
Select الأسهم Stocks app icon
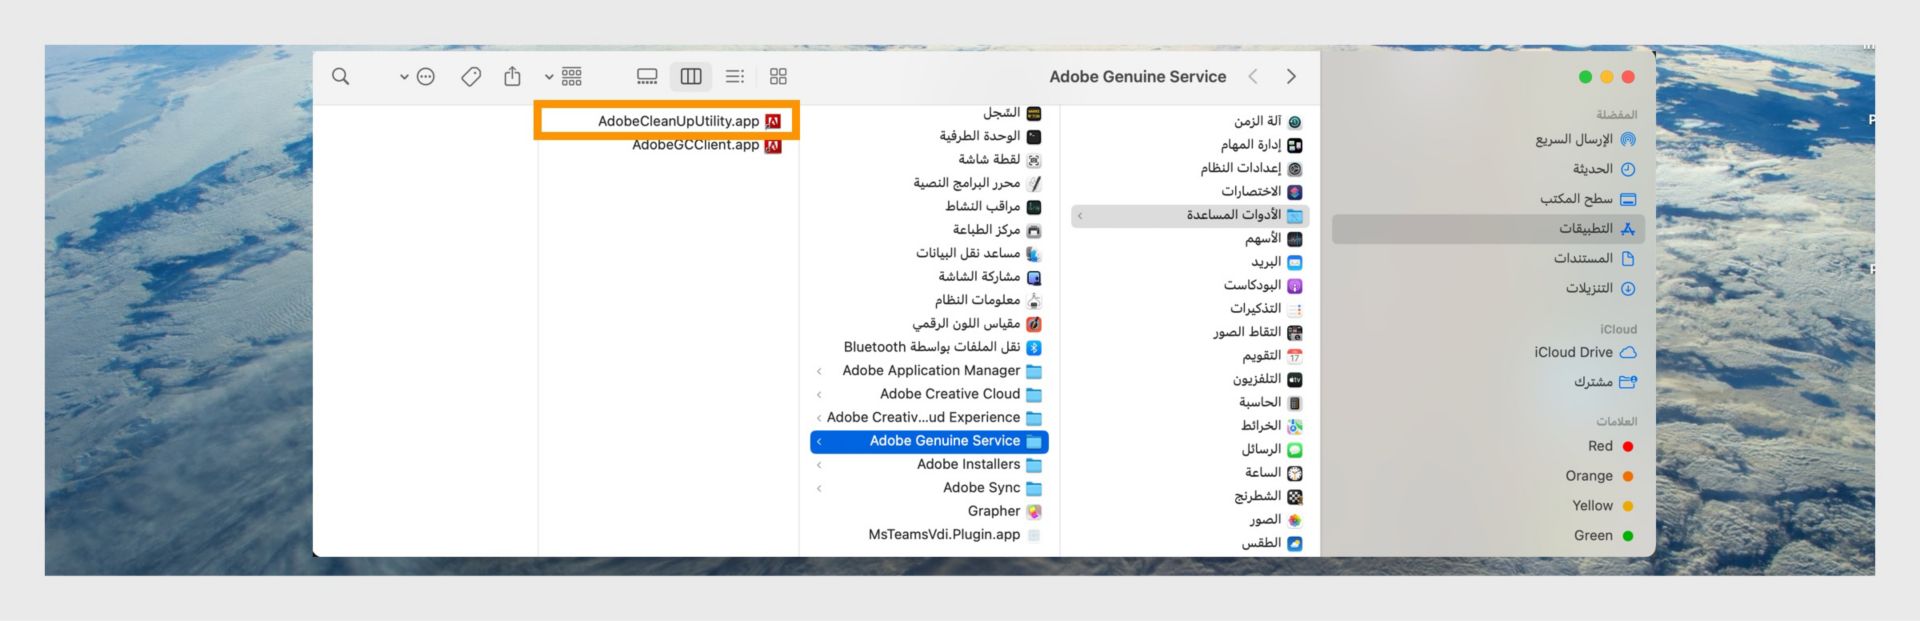click(1295, 239)
